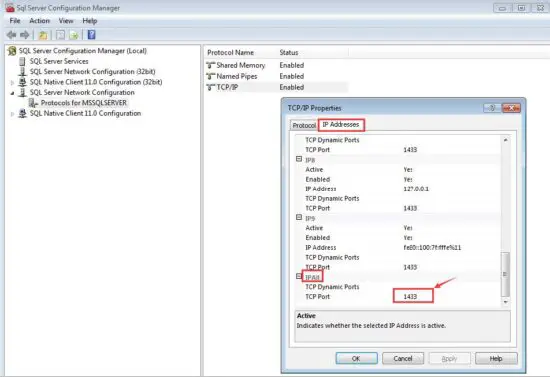Click the IPAll TCP Dynamic Ports row
The width and height of the screenshot is (550, 377).
point(398,287)
